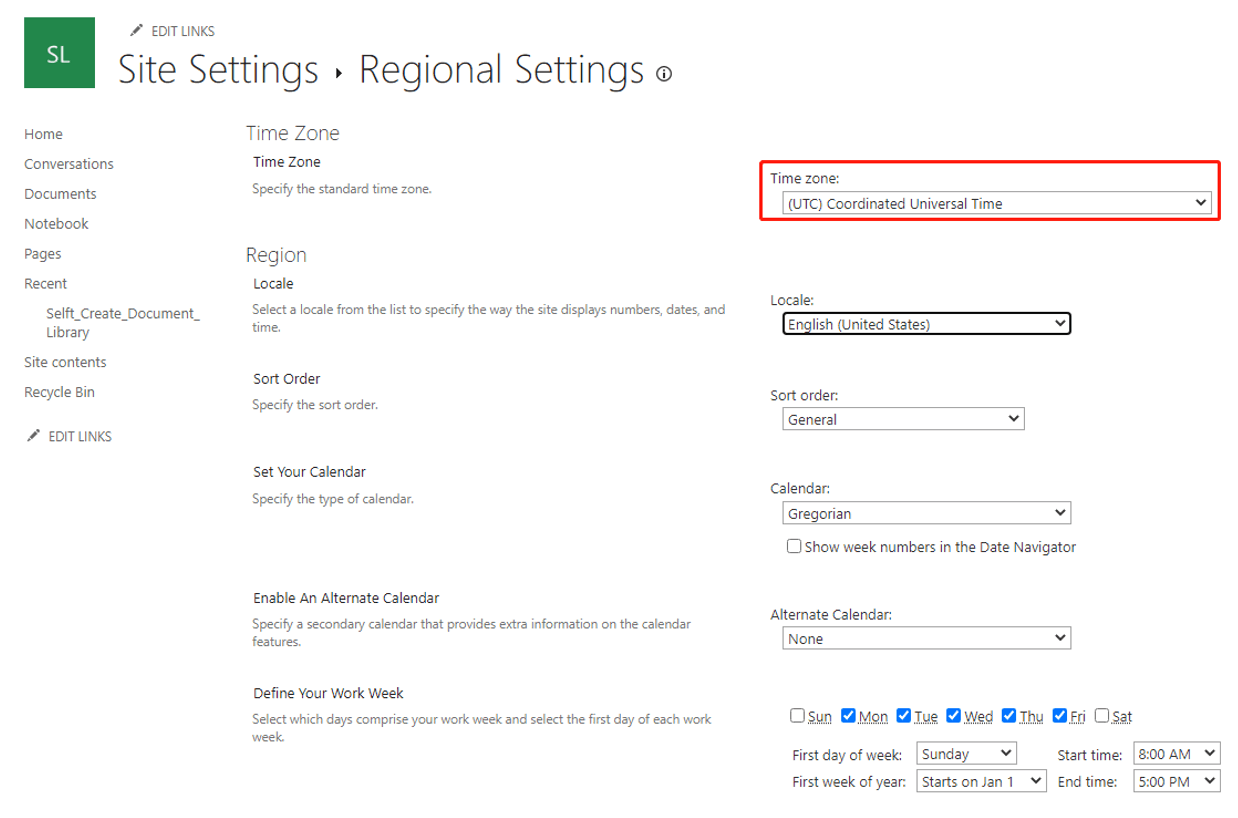Open the Start time dropdown
The height and width of the screenshot is (818, 1238).
(1176, 754)
